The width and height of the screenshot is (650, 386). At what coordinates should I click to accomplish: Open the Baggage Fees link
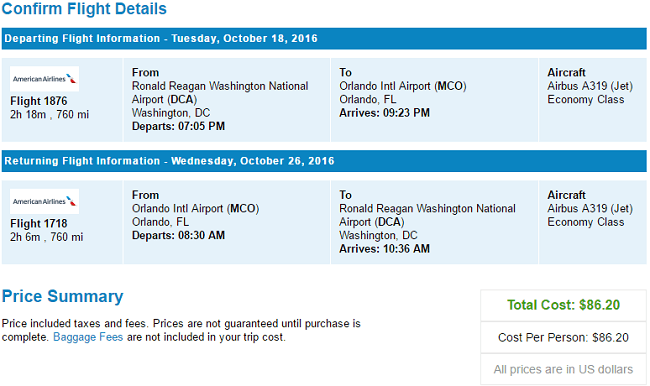point(88,337)
